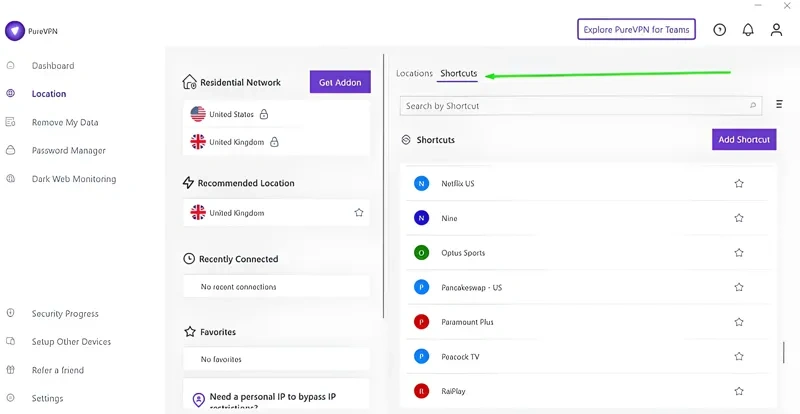The image size is (800, 414).
Task: Click the Search by Shortcut input field
Action: coord(581,106)
